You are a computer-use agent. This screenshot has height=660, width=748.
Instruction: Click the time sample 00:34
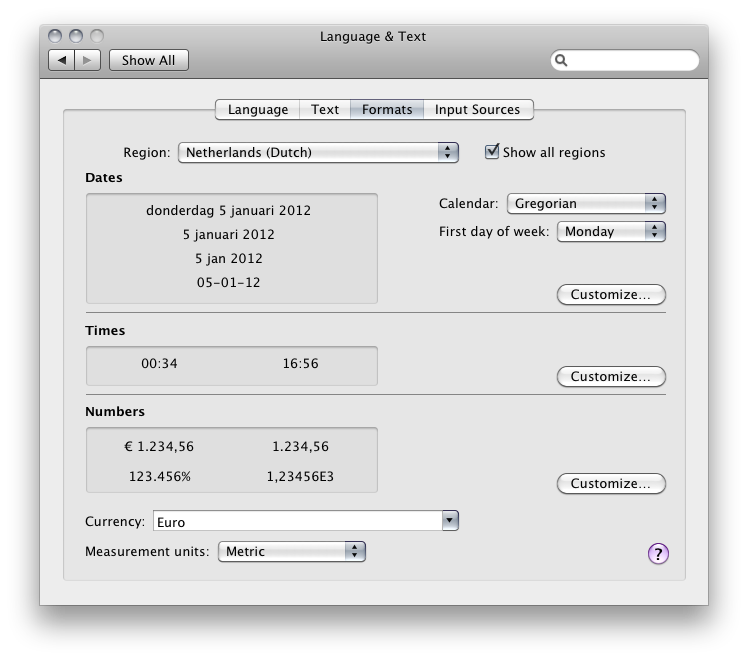[159, 364]
